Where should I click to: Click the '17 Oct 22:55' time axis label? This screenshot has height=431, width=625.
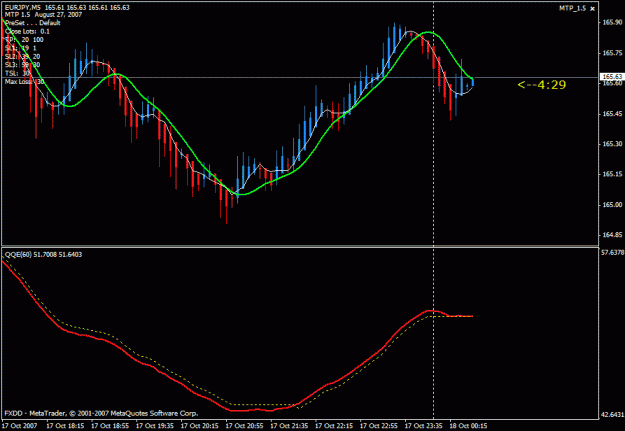(x=379, y=426)
